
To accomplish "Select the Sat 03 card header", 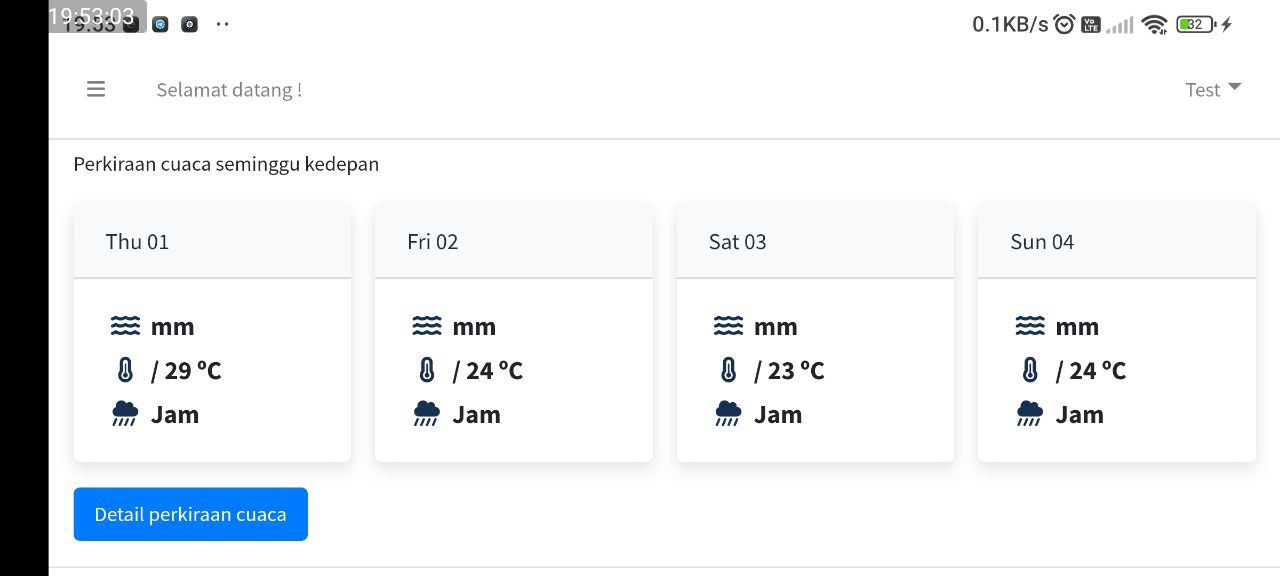I will [815, 242].
